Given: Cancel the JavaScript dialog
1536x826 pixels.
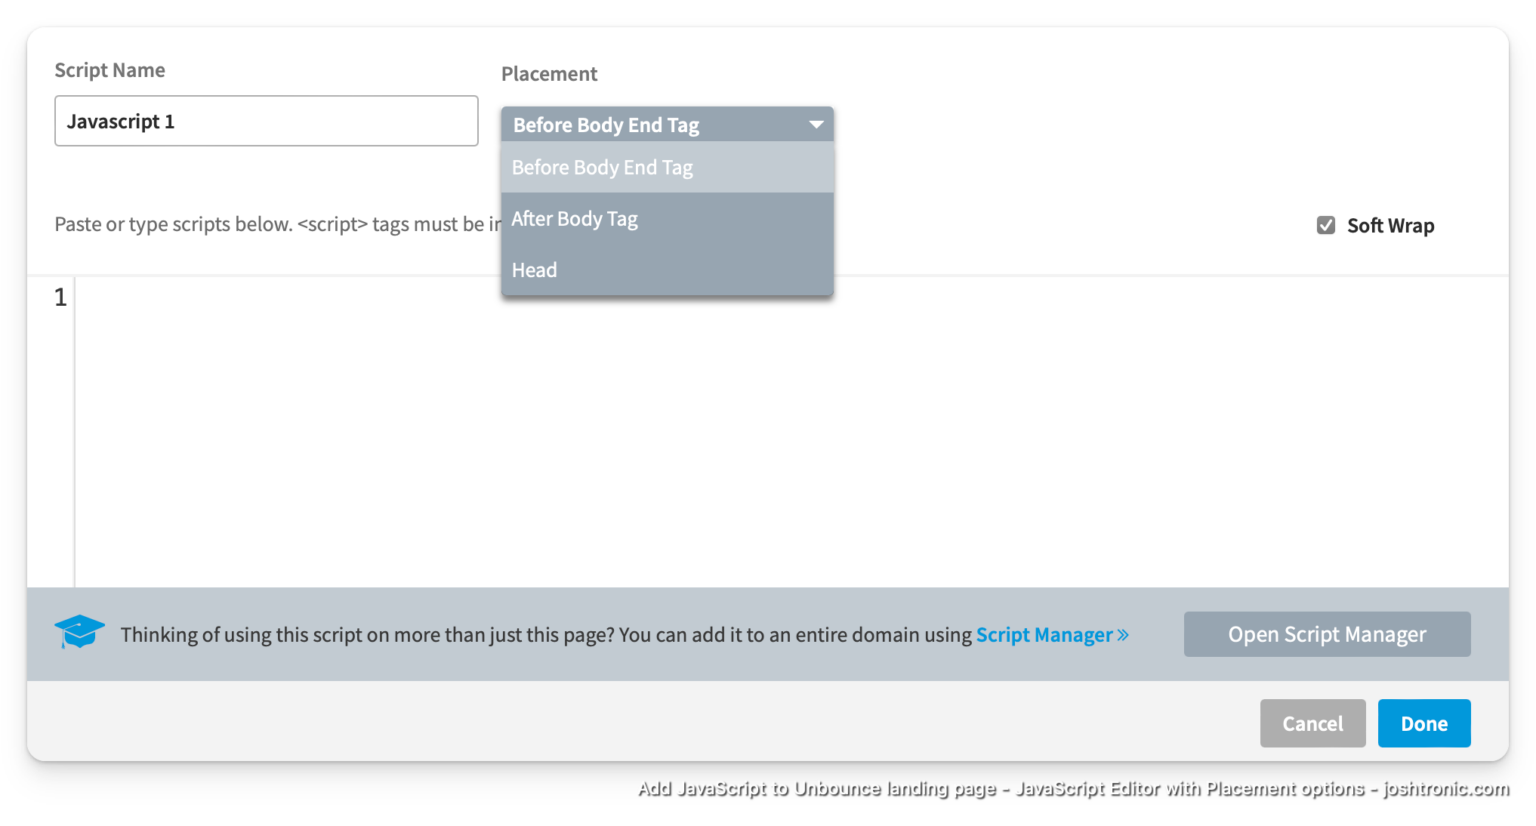Looking at the screenshot, I should tap(1313, 723).
